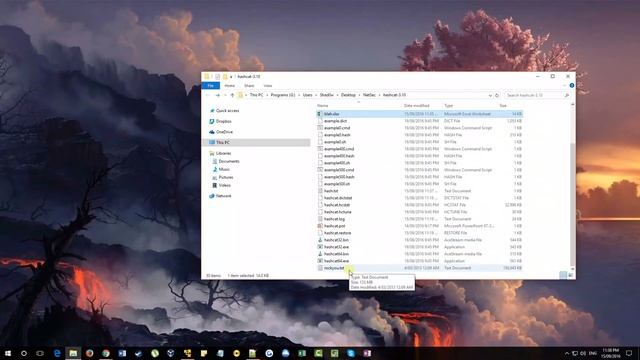Open Cortana search circle on taskbar
Screen dimensions: 640x360
click(24, 353)
